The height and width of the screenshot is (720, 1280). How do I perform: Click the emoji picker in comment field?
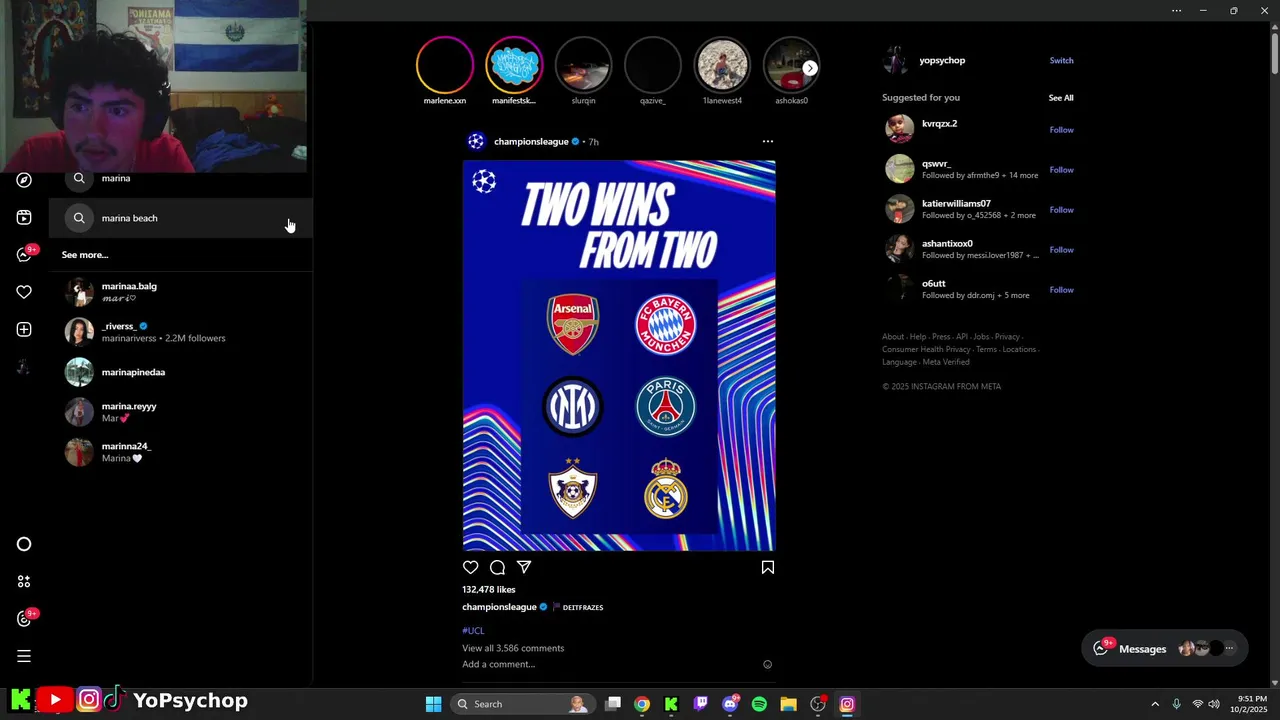coord(768,664)
